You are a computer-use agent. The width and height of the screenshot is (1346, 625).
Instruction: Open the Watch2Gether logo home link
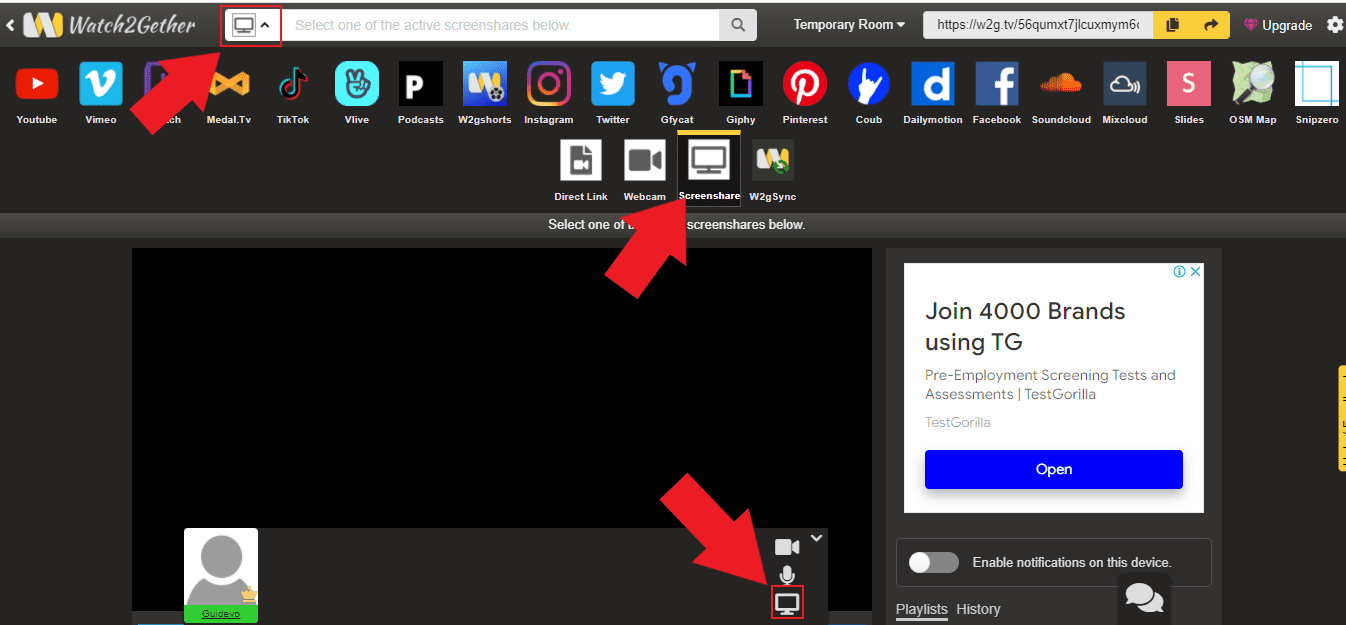(x=110, y=25)
